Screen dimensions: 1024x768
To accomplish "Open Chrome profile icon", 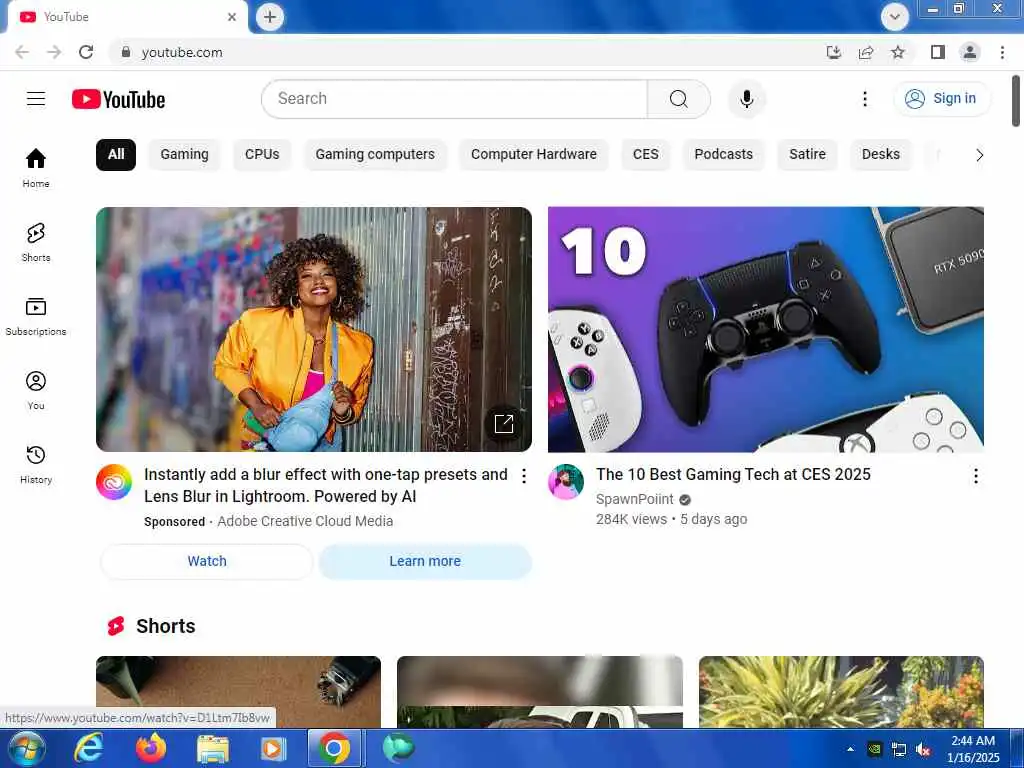I will 970,52.
